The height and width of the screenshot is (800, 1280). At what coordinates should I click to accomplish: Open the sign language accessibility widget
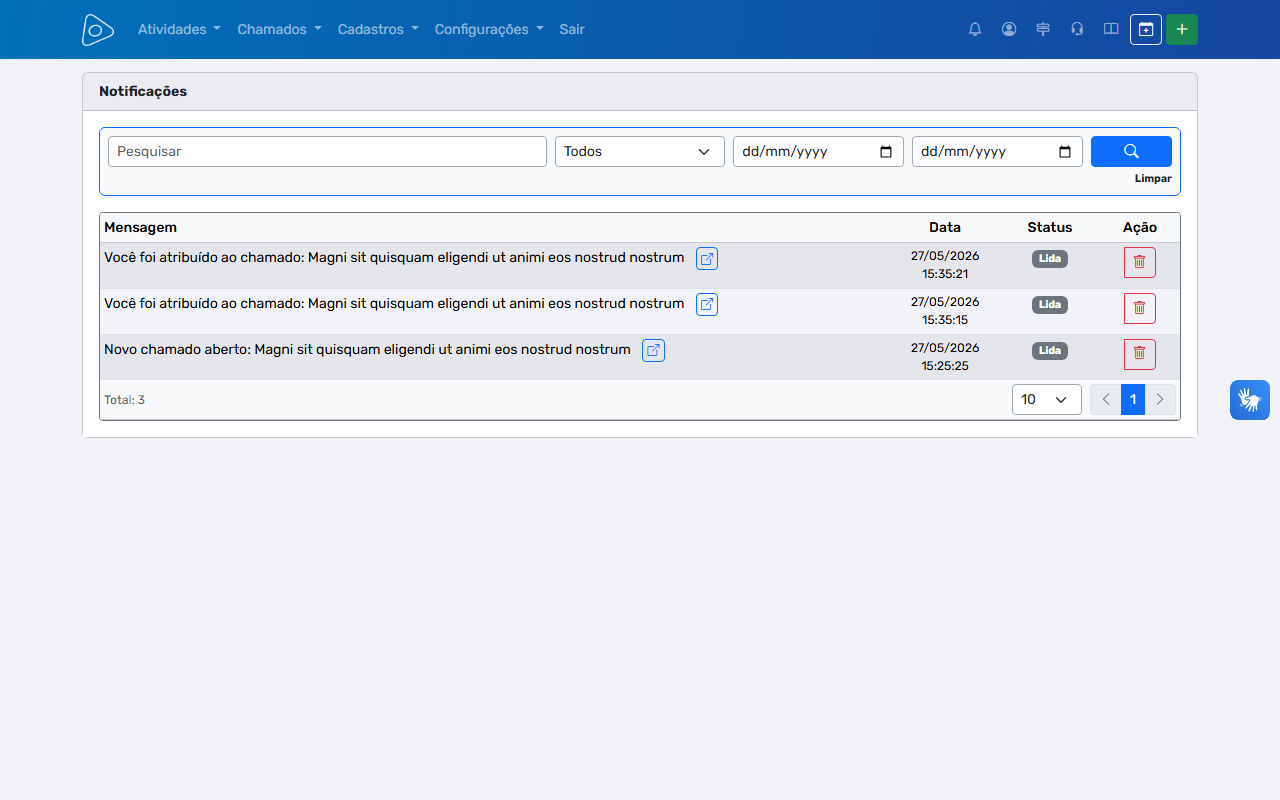(x=1250, y=400)
